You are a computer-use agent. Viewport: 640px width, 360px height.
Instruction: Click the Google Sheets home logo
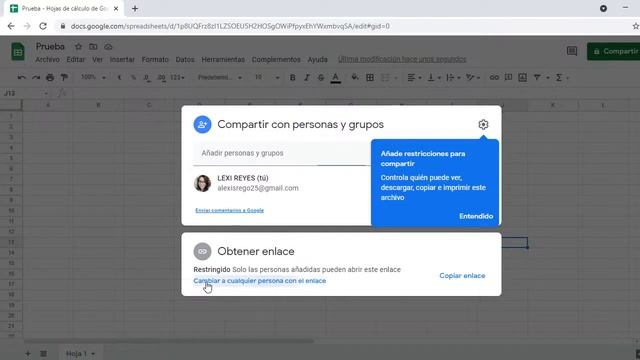click(18, 52)
